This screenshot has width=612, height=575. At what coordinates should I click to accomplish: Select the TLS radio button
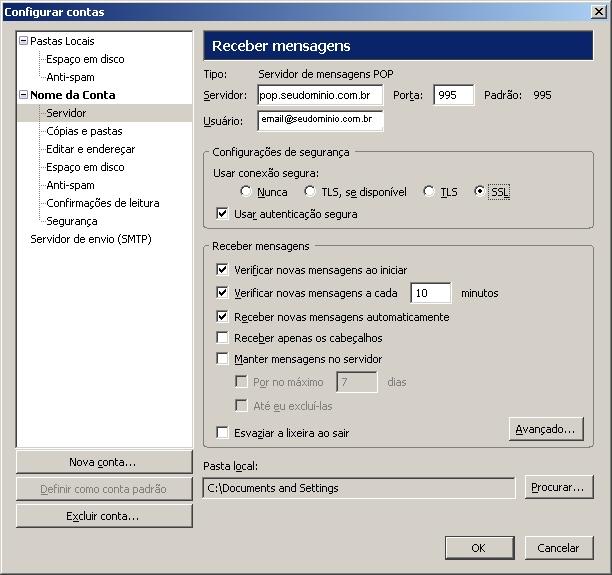(429, 191)
